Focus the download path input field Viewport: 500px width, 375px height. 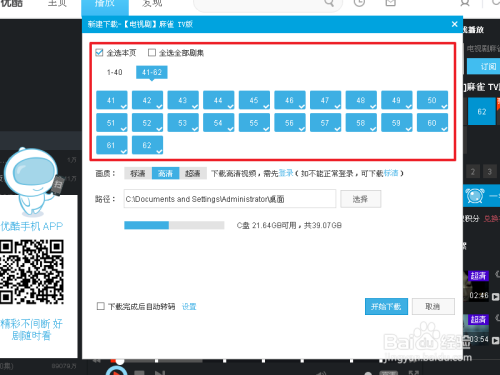pyautogui.click(x=230, y=199)
